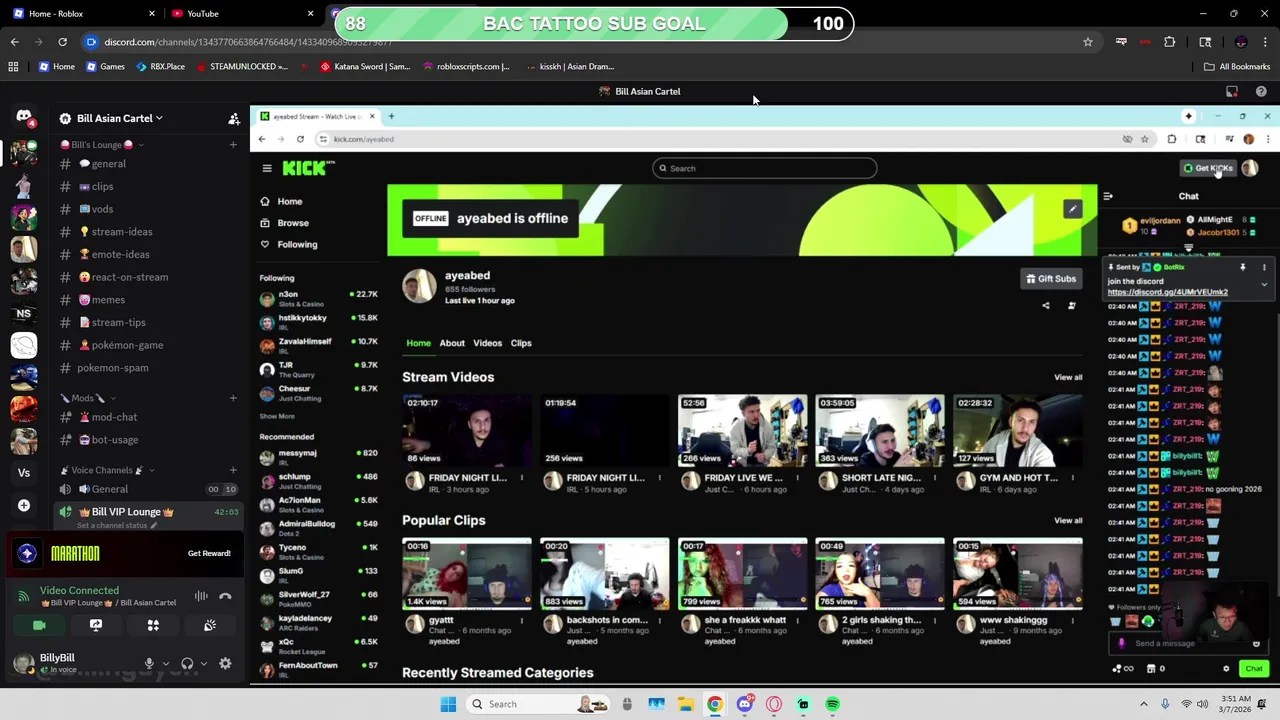1280x720 pixels.
Task: Open Discord help icon
Action: 1261,91
